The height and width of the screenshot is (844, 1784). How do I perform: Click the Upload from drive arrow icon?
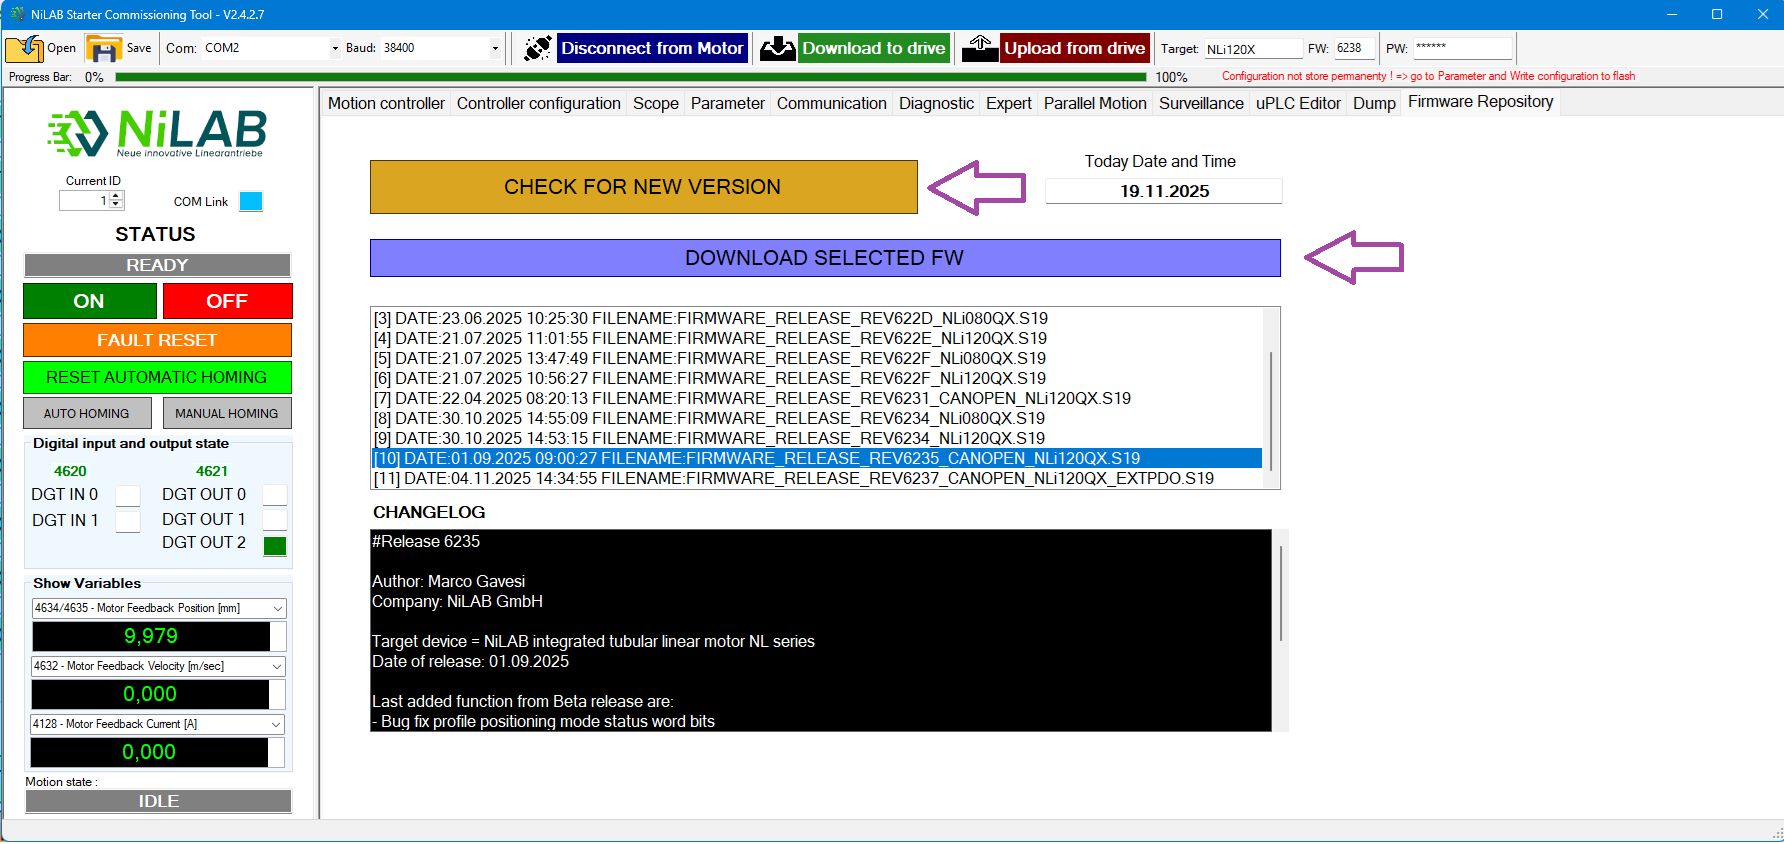979,48
